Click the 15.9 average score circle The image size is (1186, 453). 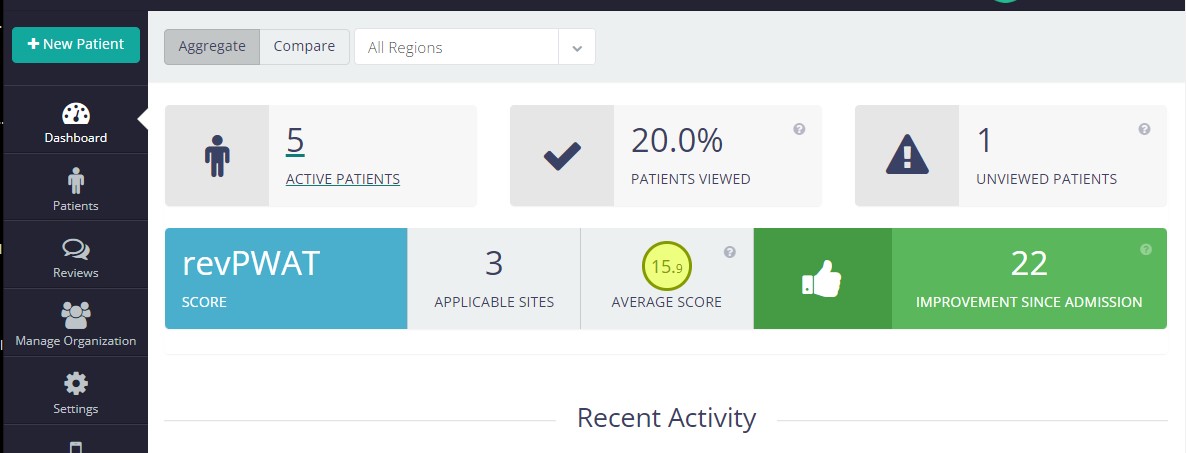pos(667,266)
